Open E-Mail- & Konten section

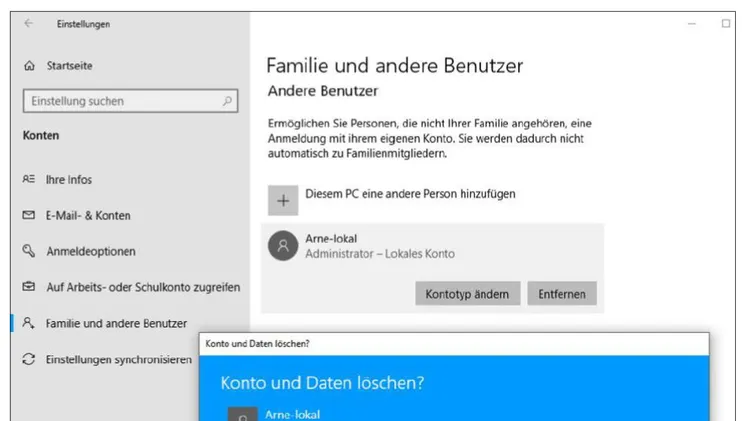click(x=88, y=215)
